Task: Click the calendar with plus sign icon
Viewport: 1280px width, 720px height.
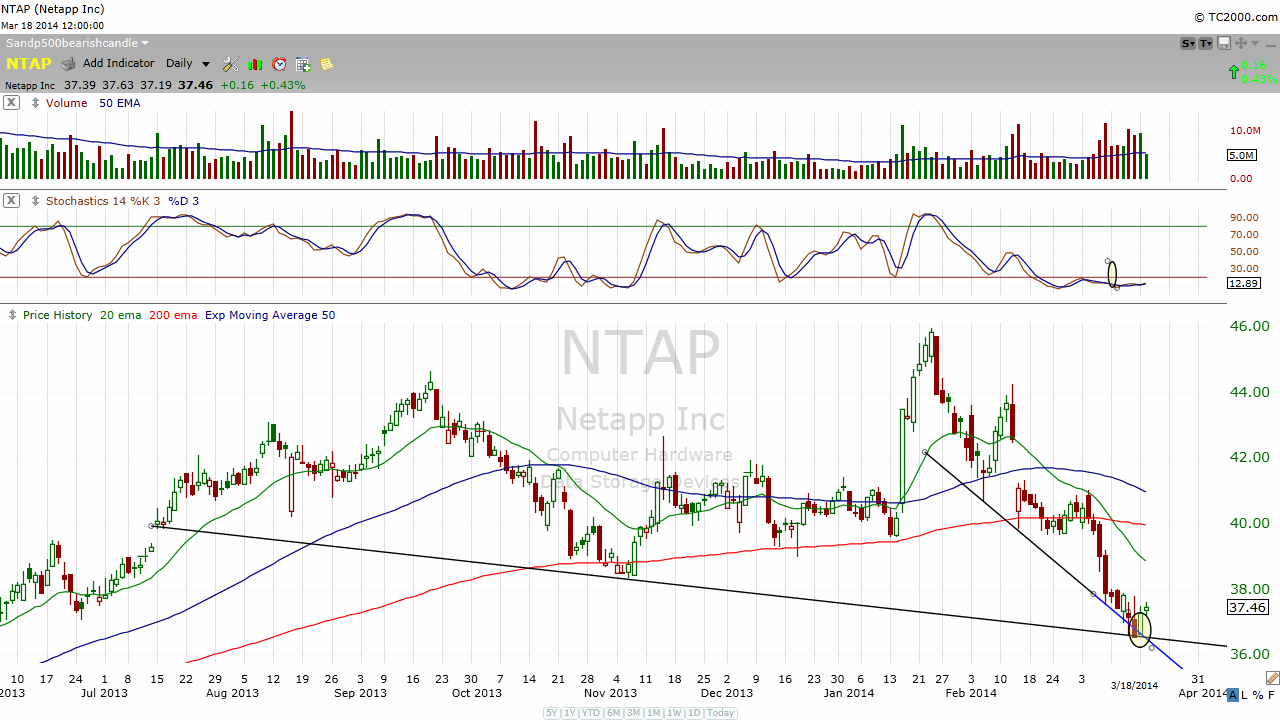Action: [x=303, y=64]
